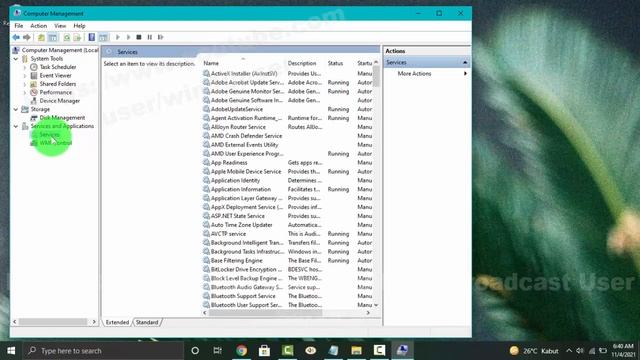Open the File menu

19,26
